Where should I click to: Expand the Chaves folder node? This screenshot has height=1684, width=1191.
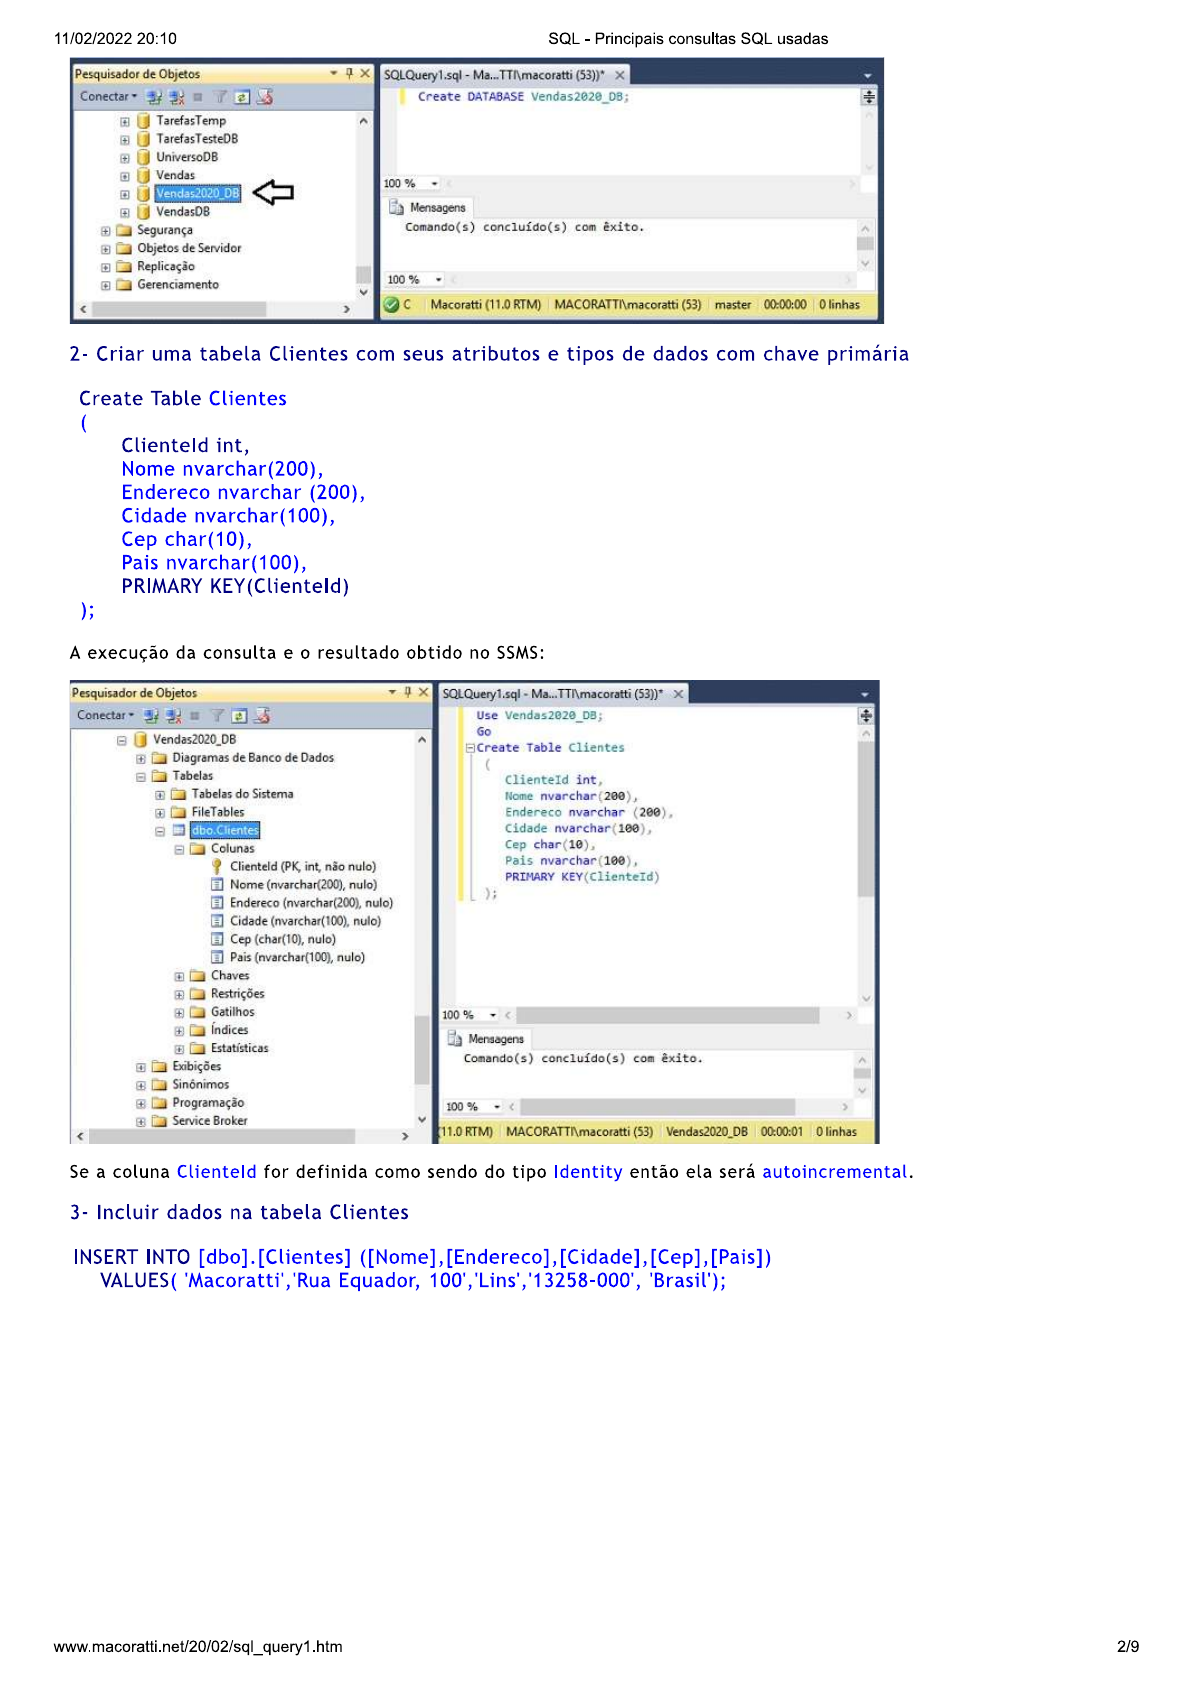179,976
